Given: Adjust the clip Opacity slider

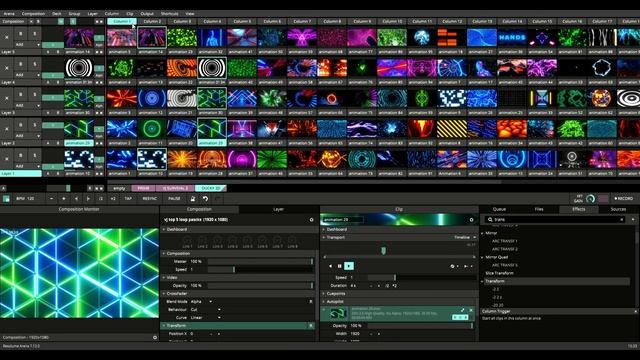Looking at the screenshot, I should coord(420,326).
